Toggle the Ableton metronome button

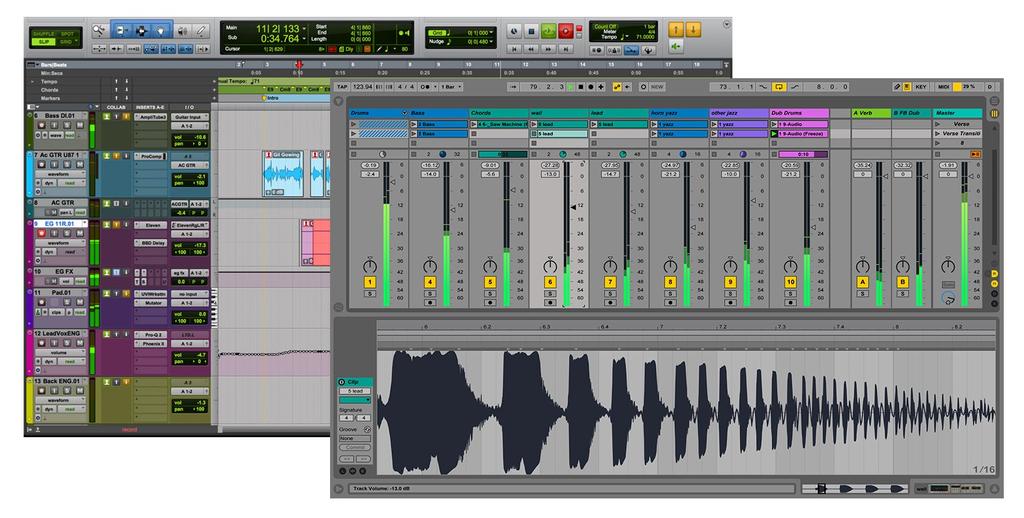click(x=427, y=87)
